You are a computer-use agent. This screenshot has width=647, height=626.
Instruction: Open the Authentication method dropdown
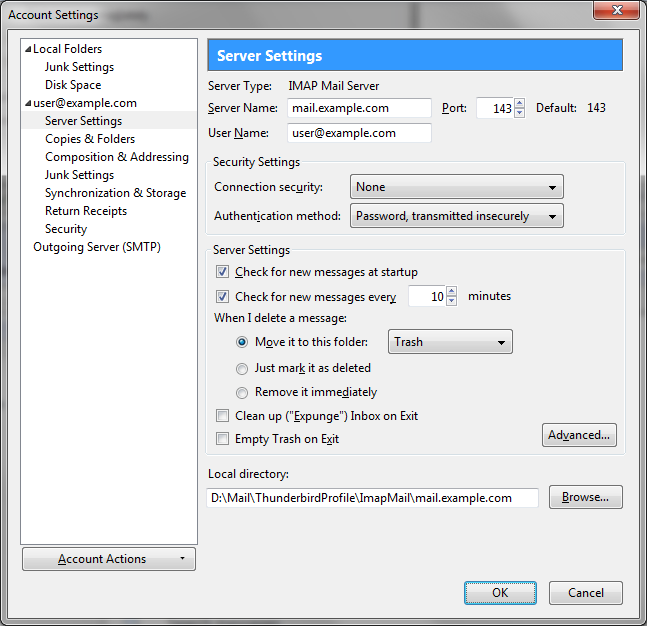tap(457, 216)
